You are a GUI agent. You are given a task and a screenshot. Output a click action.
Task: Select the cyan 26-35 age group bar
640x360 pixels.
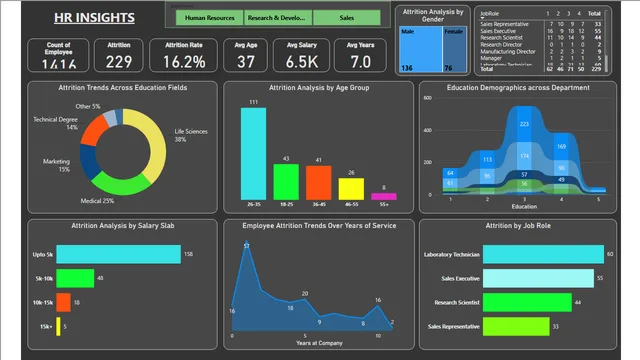[253, 153]
